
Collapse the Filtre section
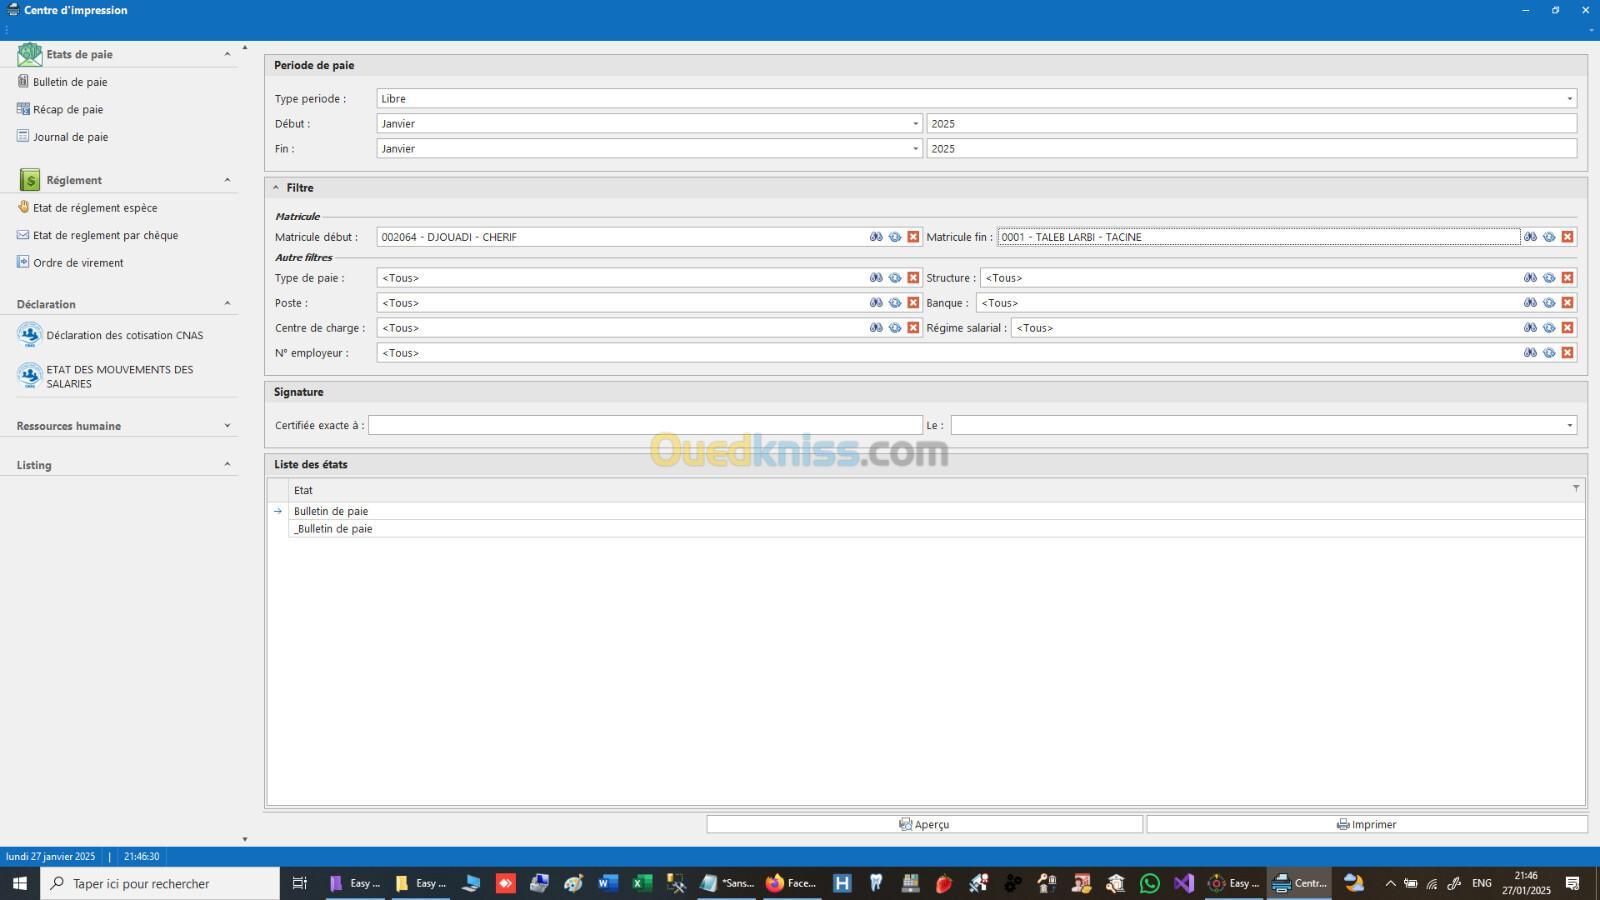(276, 188)
